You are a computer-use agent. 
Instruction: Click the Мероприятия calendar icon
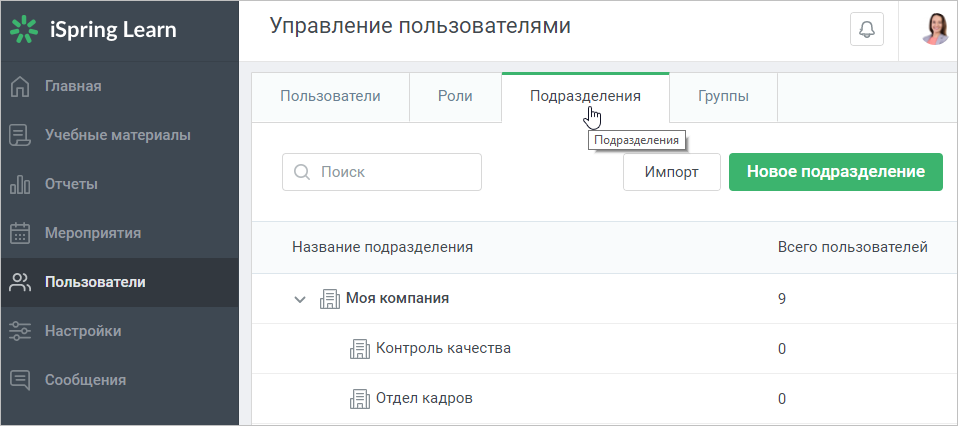[x=20, y=233]
